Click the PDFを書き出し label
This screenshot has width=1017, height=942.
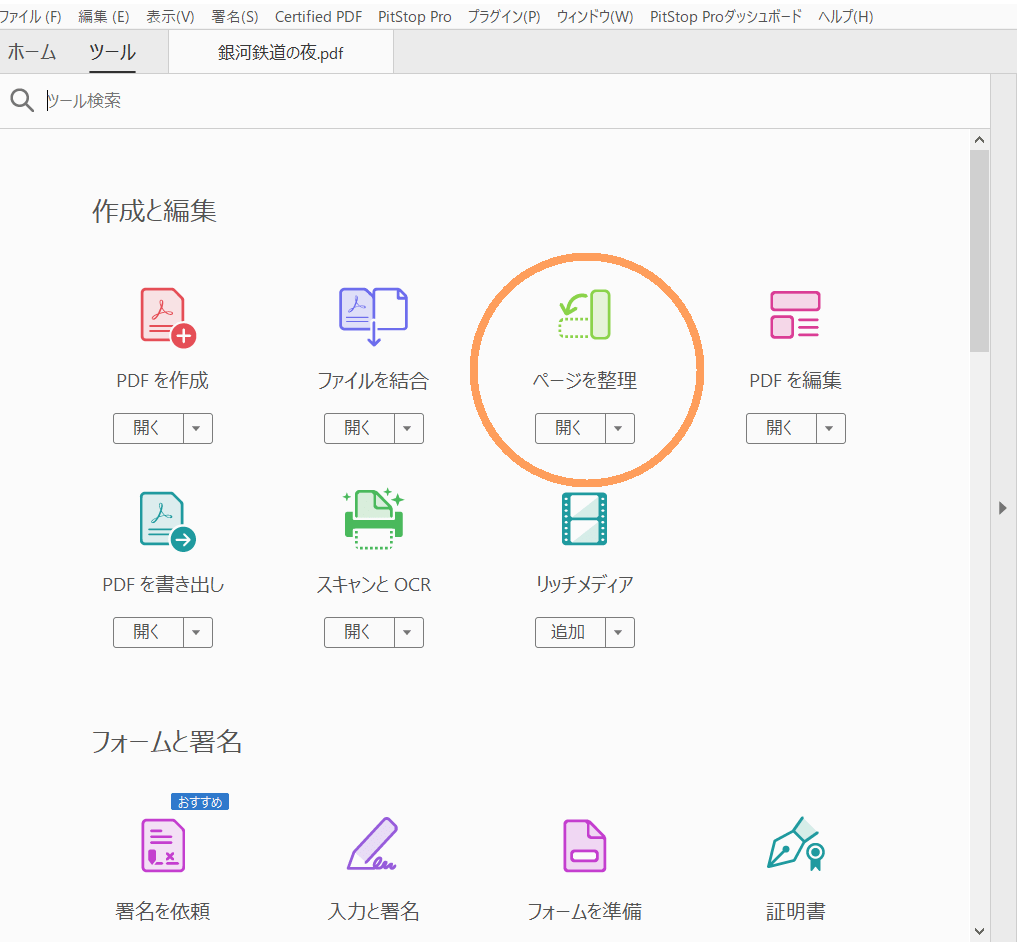(163, 585)
